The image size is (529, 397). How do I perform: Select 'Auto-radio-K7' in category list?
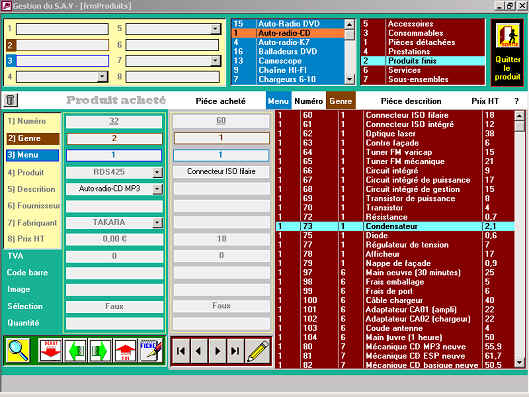click(x=288, y=42)
